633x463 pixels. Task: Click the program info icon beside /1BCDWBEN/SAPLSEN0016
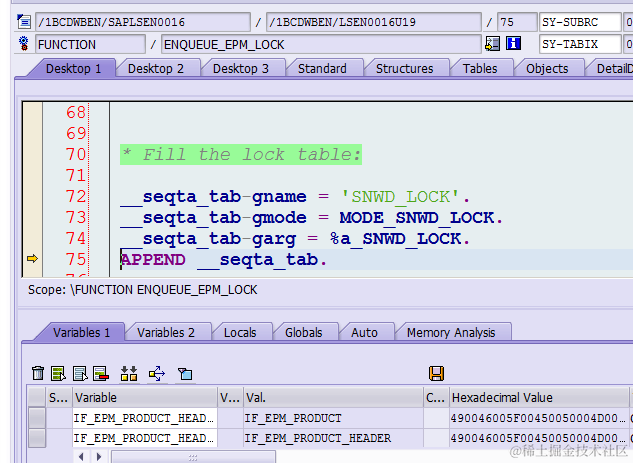23,22
